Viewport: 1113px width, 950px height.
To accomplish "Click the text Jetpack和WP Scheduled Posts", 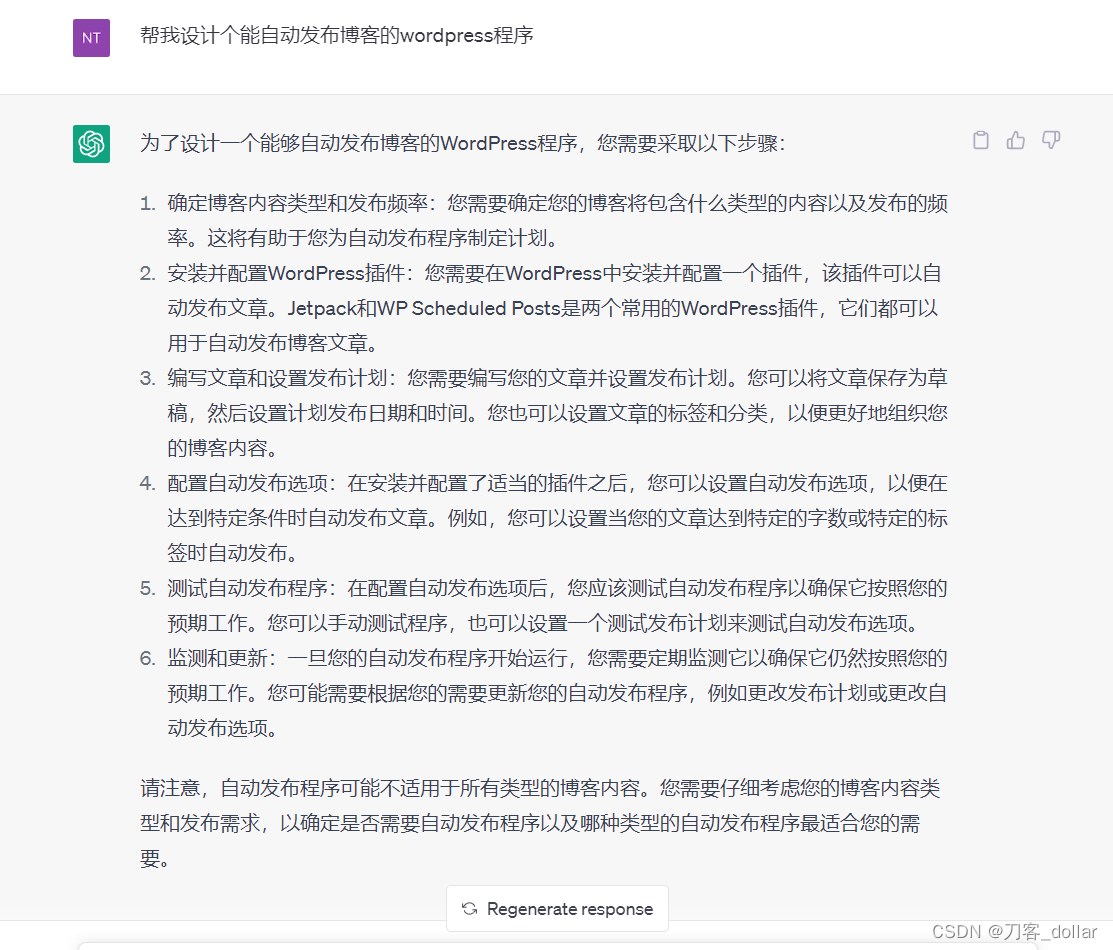I will tap(424, 308).
